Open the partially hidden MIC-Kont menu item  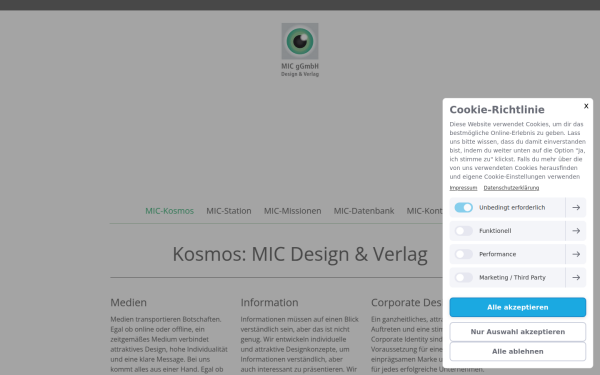424,211
